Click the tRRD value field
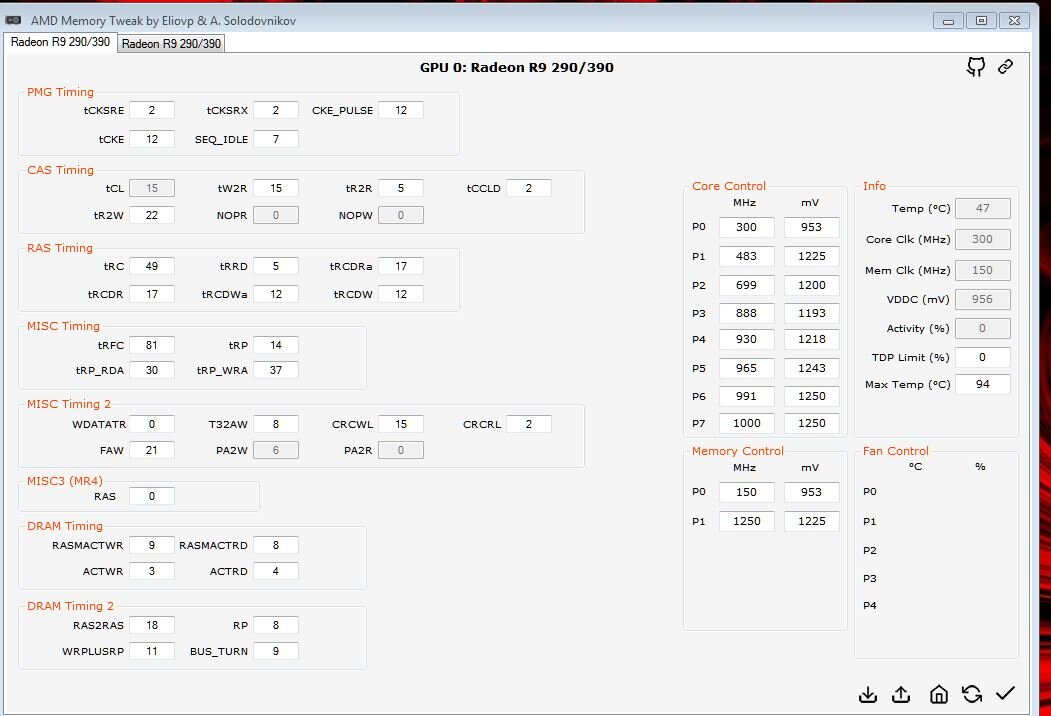This screenshot has width=1051, height=716. click(x=275, y=266)
